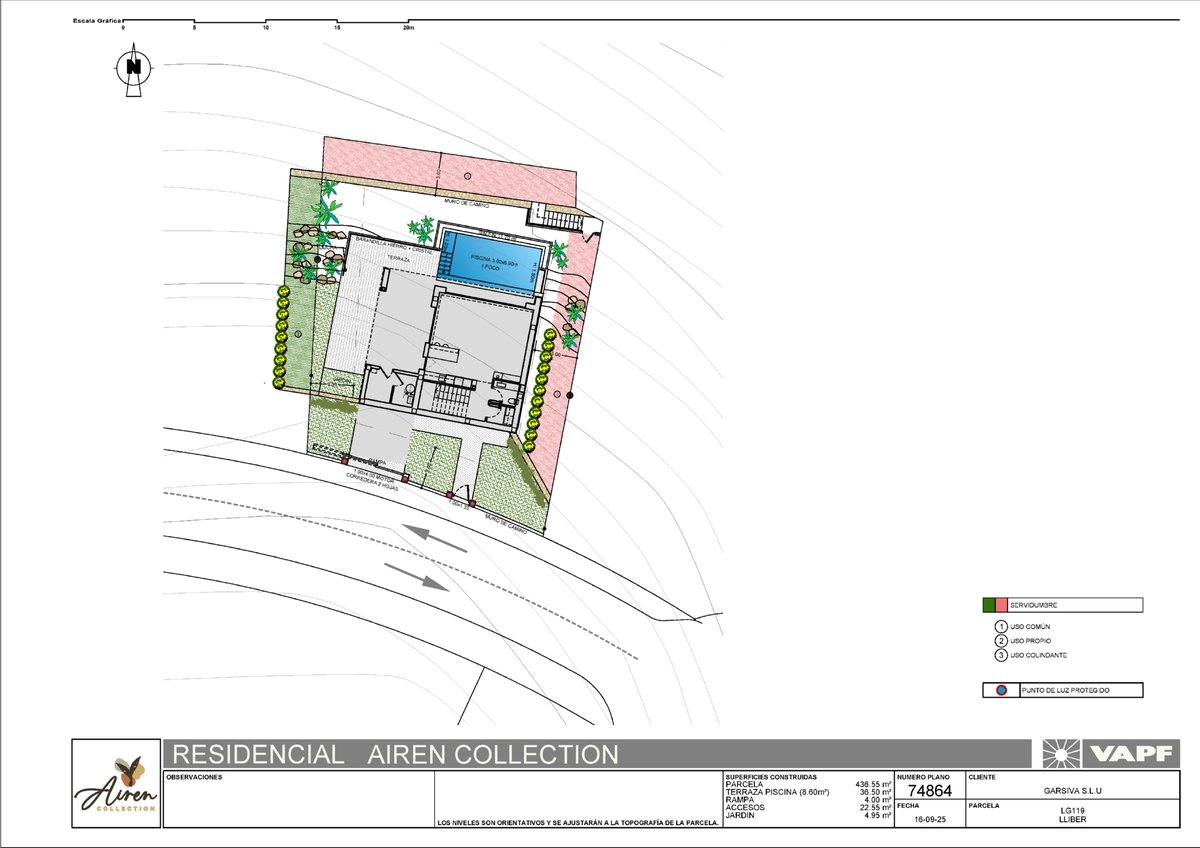This screenshot has height=848, width=1200.
Task: Click the right-pointing road direction arrow
Action: click(416, 576)
